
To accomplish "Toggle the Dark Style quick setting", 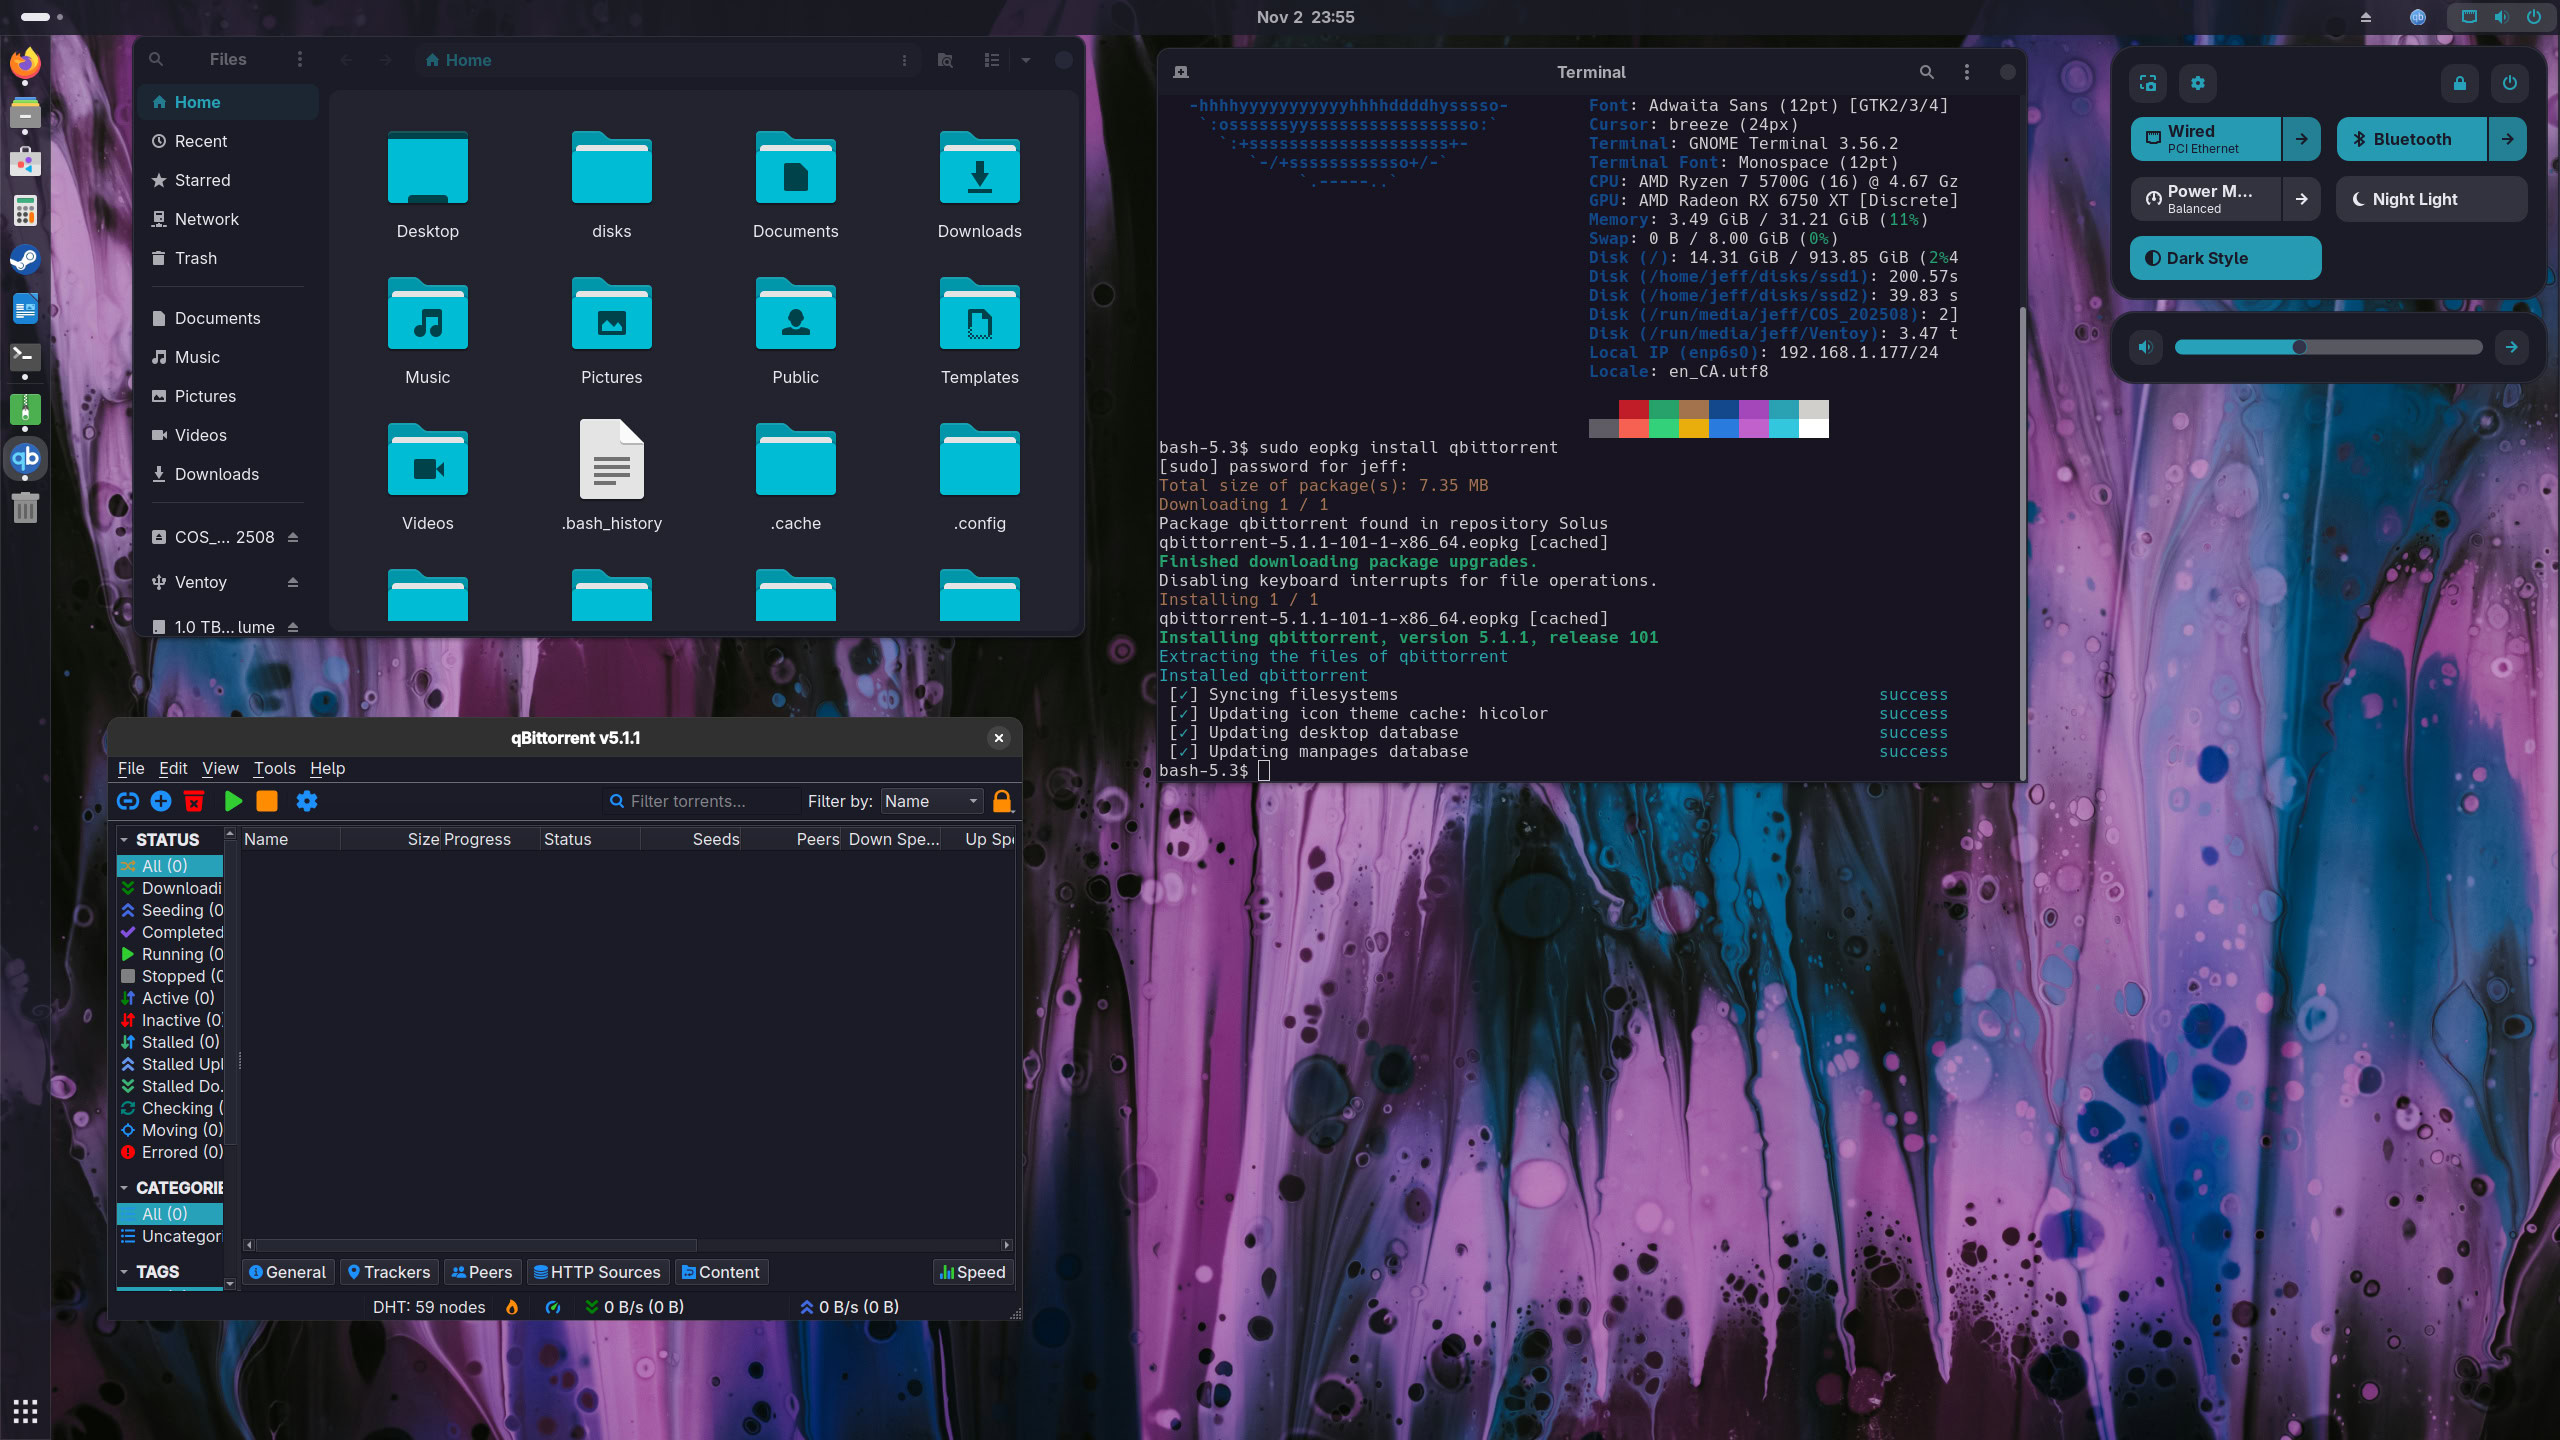I will point(2225,258).
